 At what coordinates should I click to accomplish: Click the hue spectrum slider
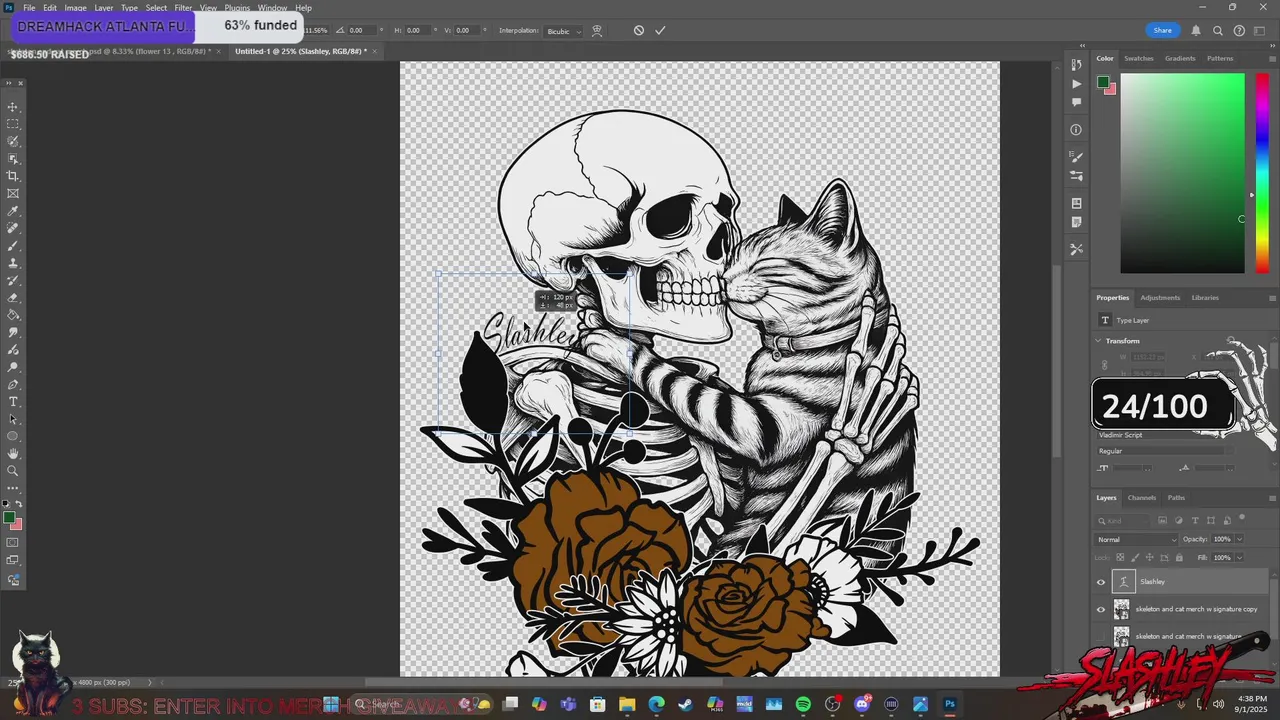pyautogui.click(x=1262, y=172)
